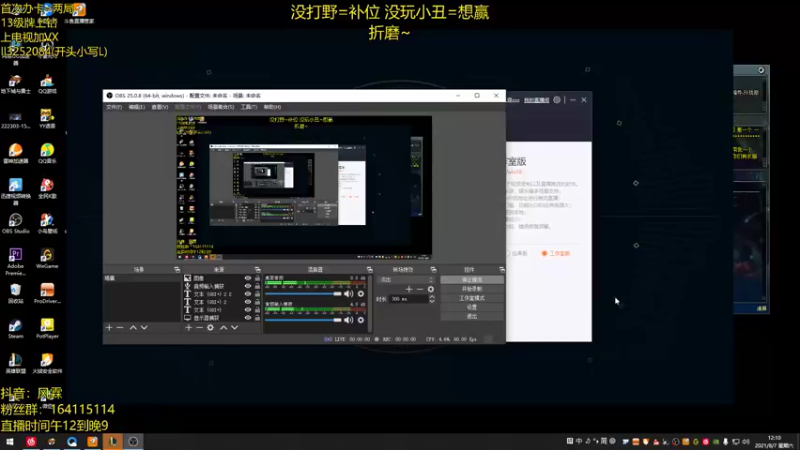The height and width of the screenshot is (450, 800).
Task: Click the desktop audio volume slider
Action: pos(303,294)
